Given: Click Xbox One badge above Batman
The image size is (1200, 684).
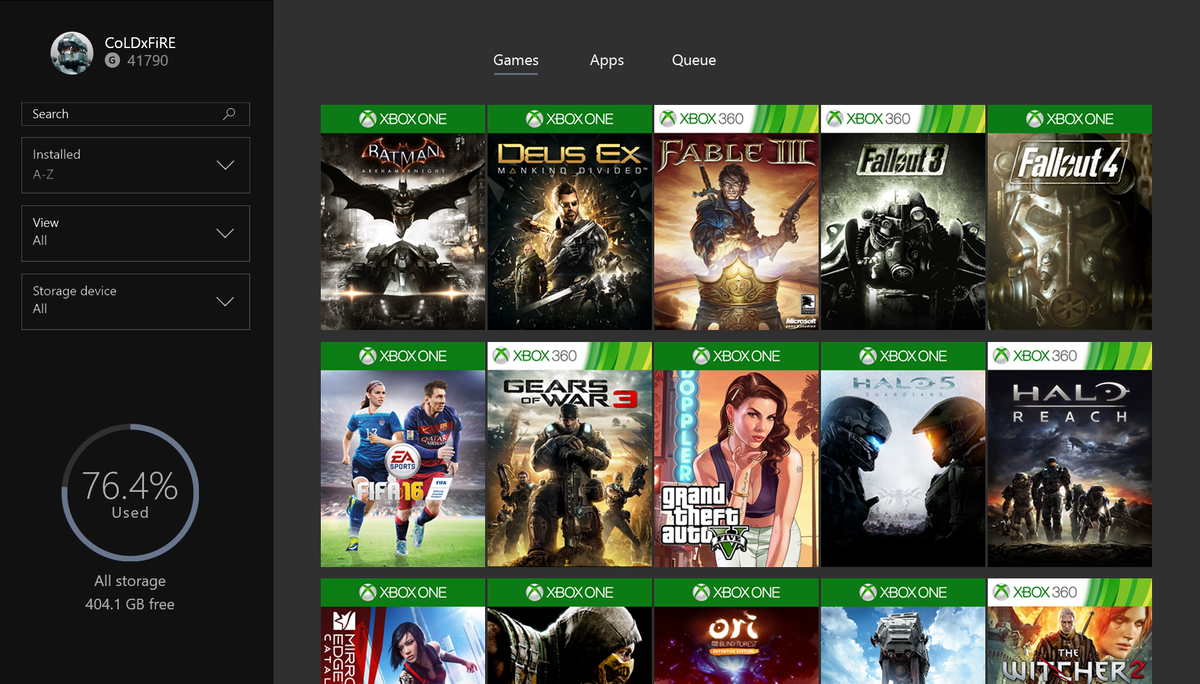Looking at the screenshot, I should coord(403,119).
